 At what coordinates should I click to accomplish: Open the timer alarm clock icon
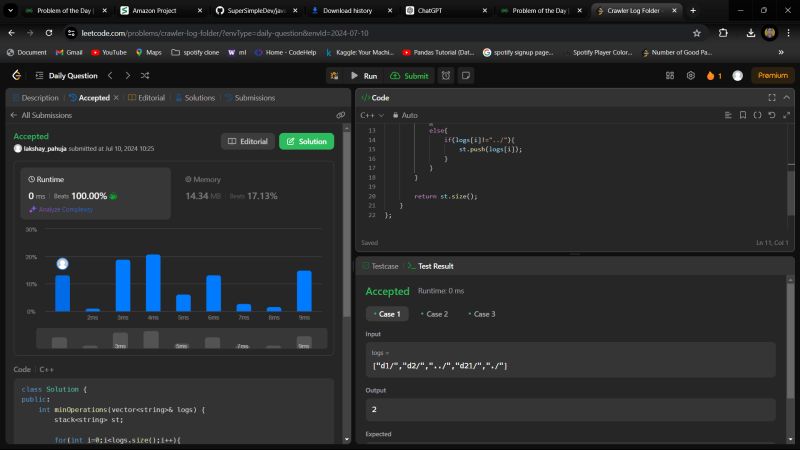pyautogui.click(x=446, y=75)
